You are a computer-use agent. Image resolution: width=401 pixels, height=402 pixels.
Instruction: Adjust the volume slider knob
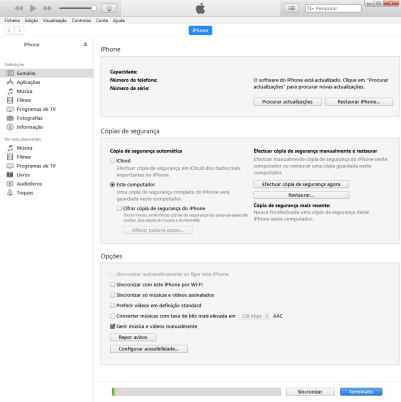click(x=94, y=8)
